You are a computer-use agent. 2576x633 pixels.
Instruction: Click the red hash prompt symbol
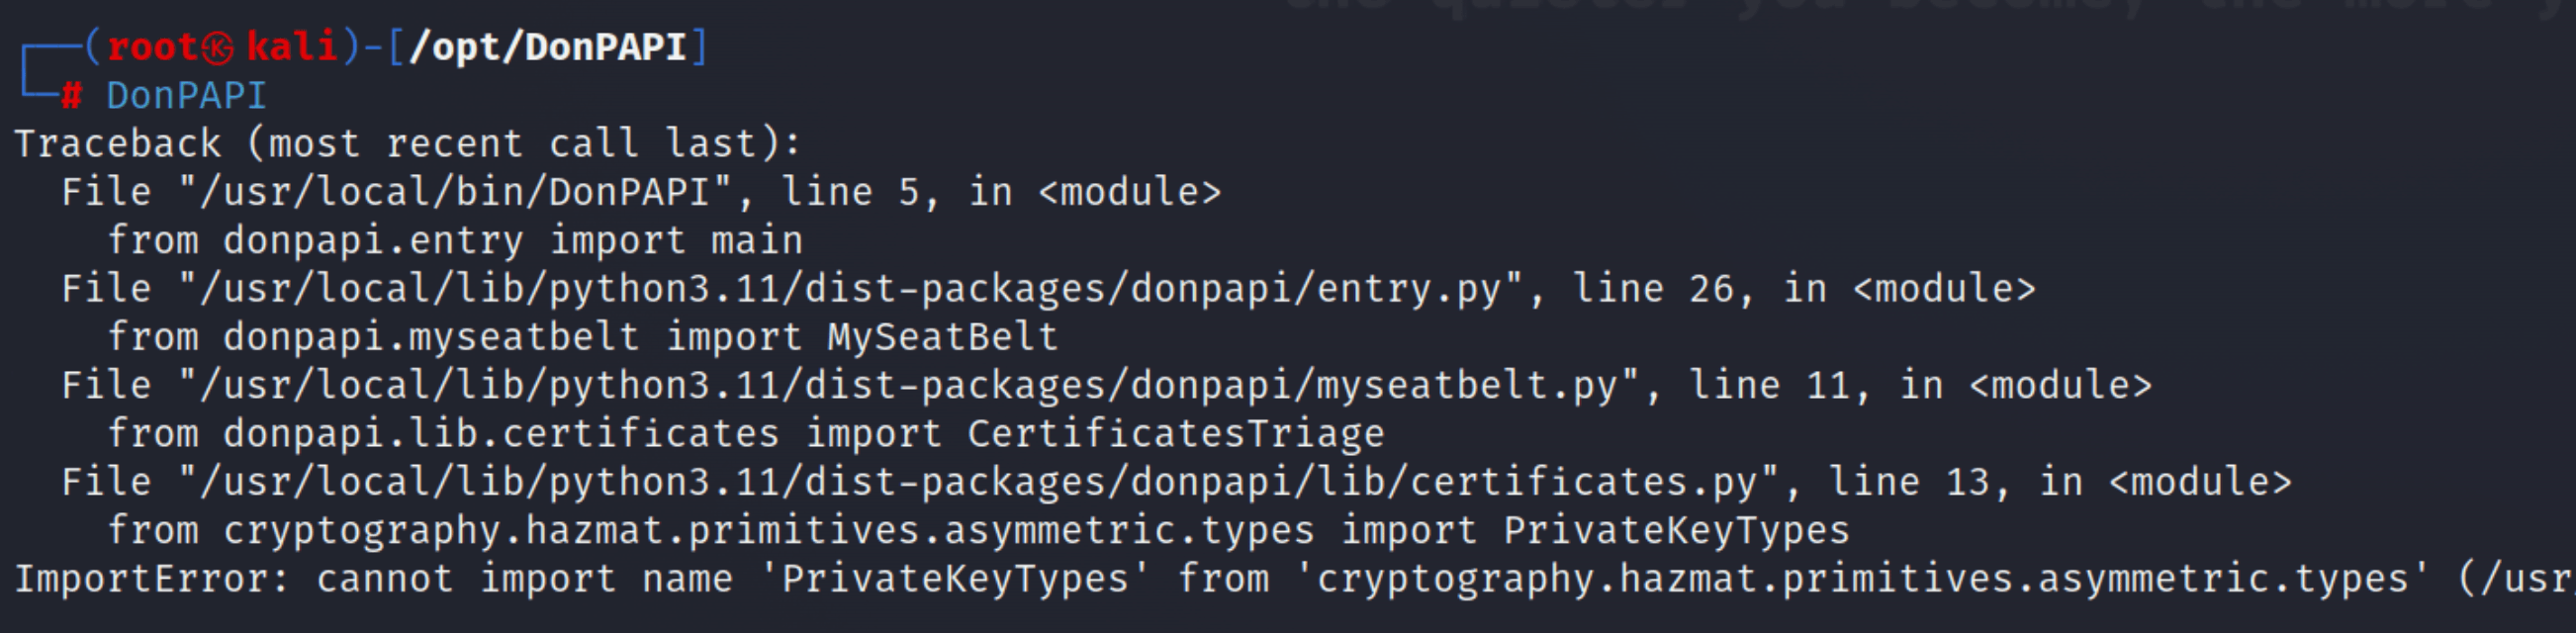(71, 96)
